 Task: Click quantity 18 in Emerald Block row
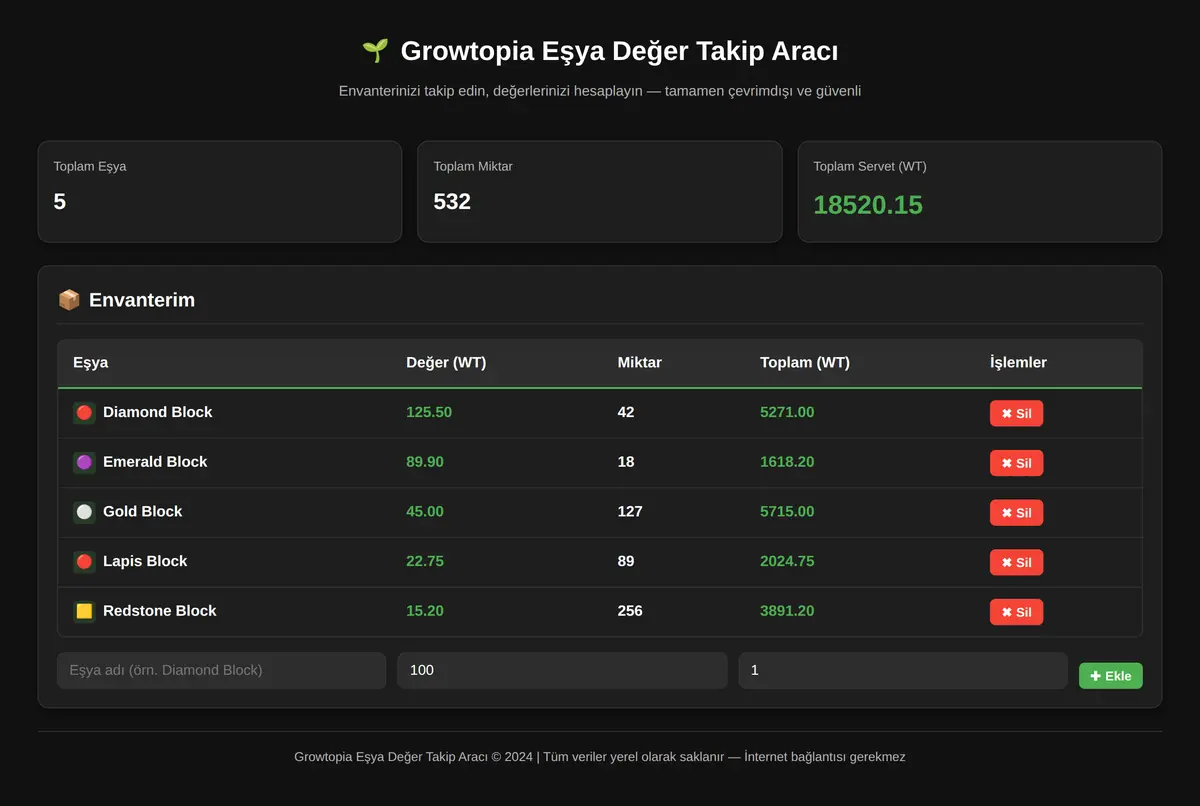coord(626,462)
